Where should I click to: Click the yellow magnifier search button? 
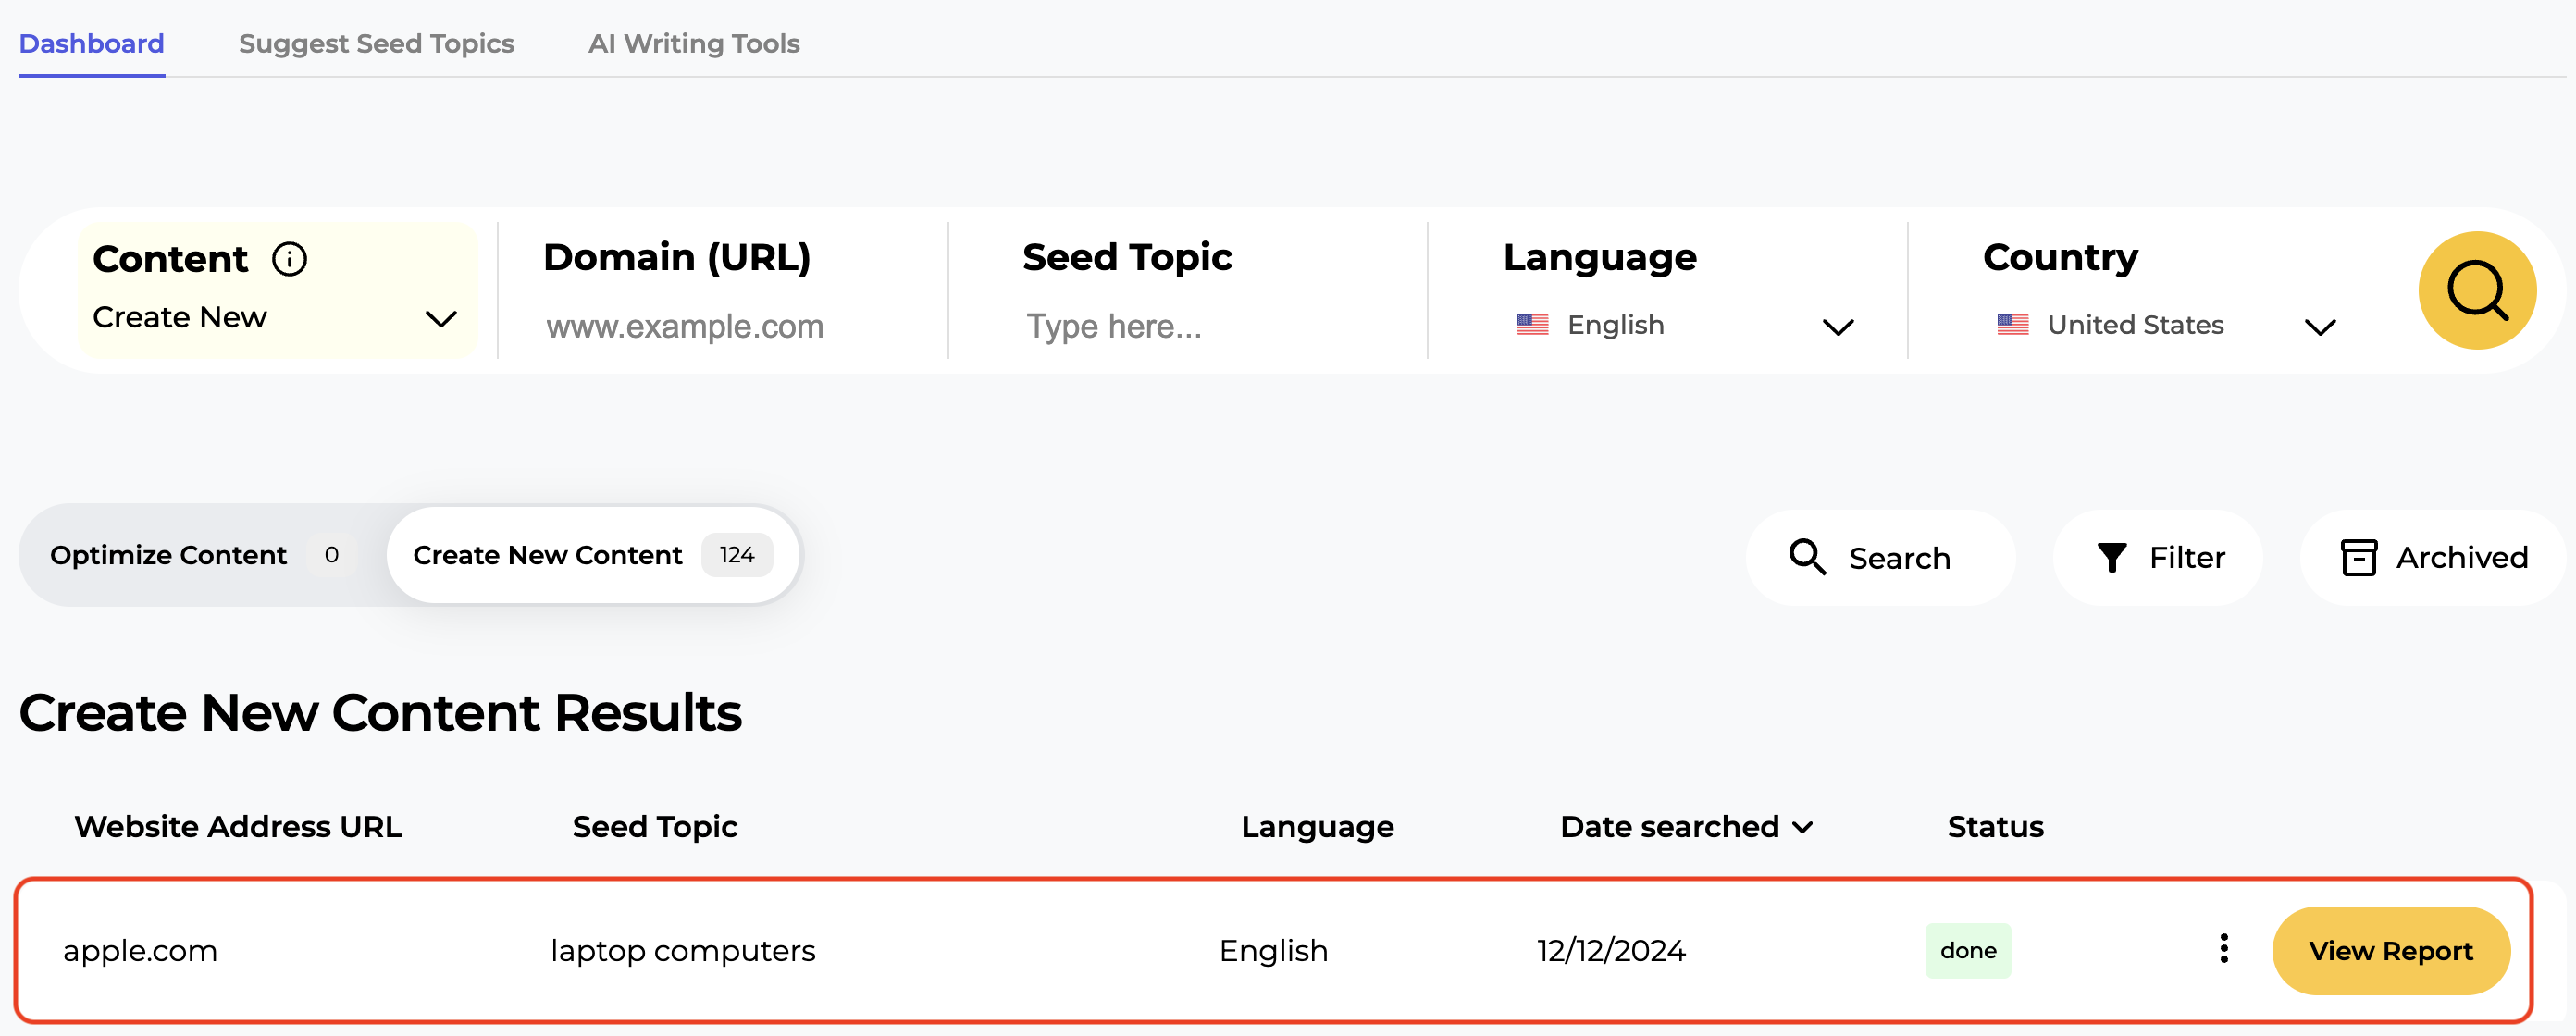point(2476,291)
